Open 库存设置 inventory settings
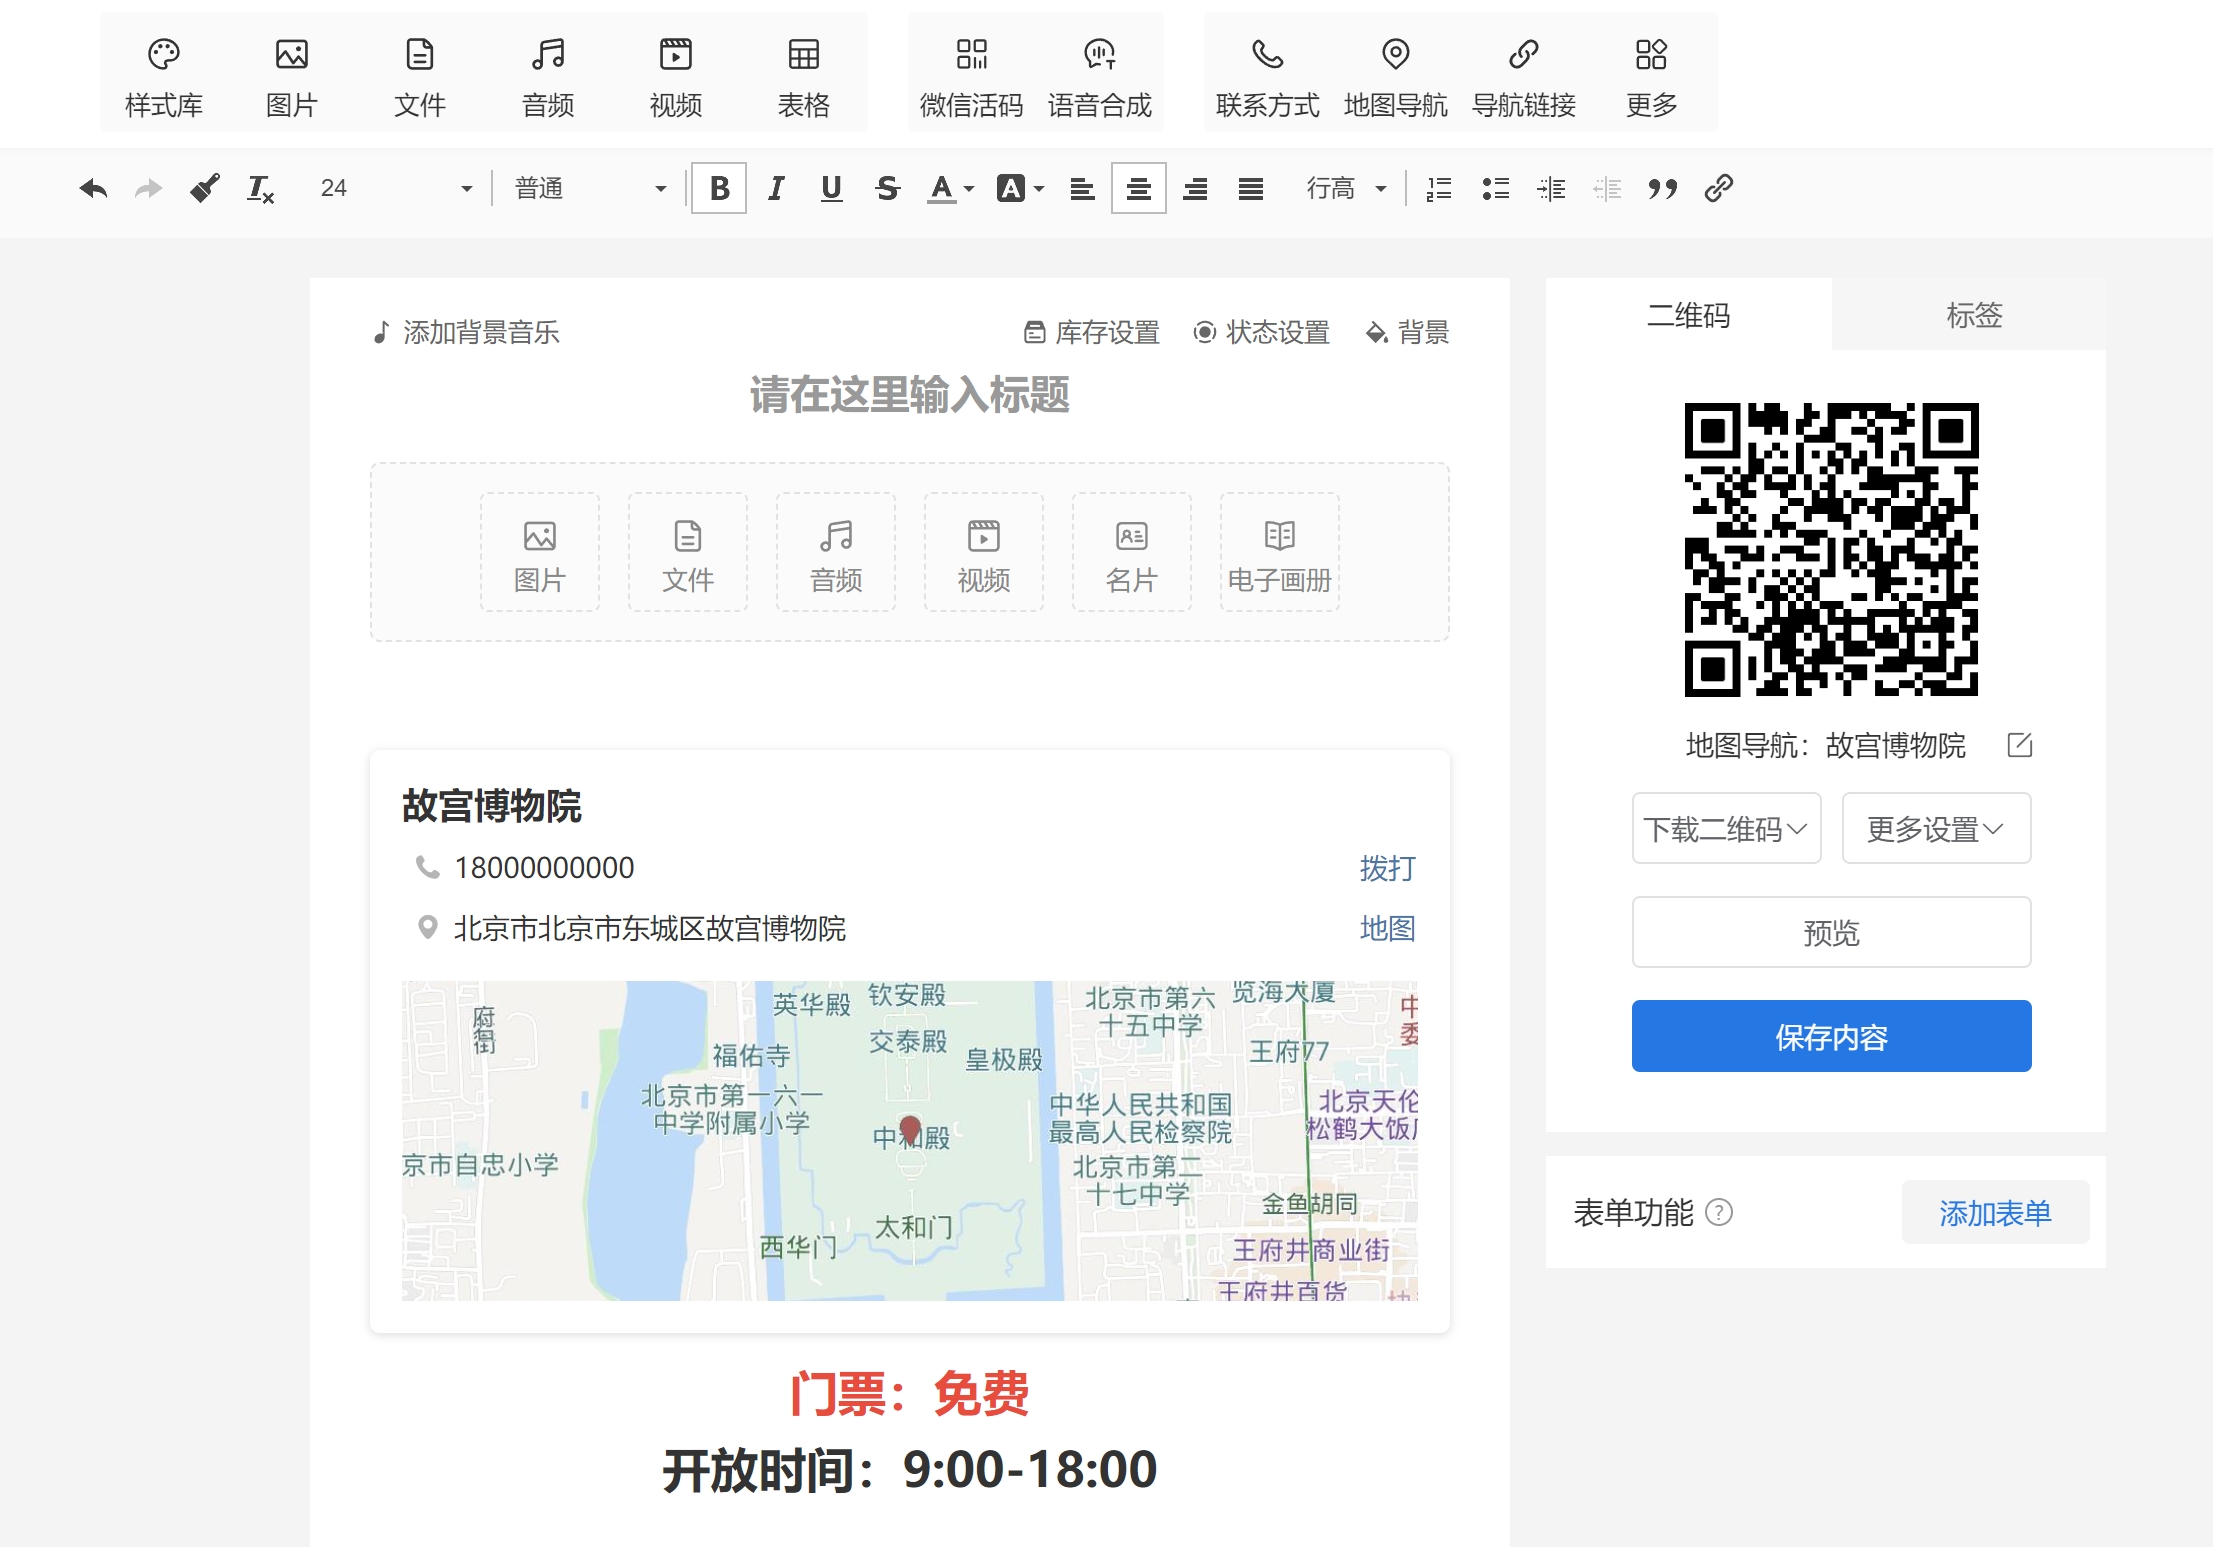This screenshot has width=2213, height=1547. pyautogui.click(x=1092, y=332)
